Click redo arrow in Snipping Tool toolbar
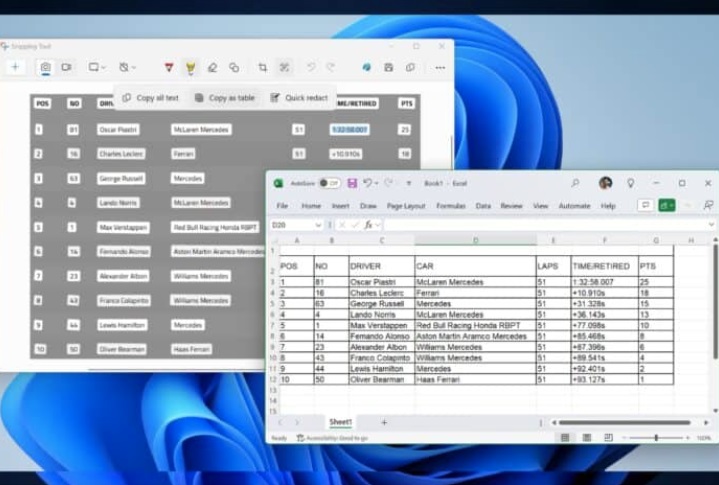 tap(331, 67)
